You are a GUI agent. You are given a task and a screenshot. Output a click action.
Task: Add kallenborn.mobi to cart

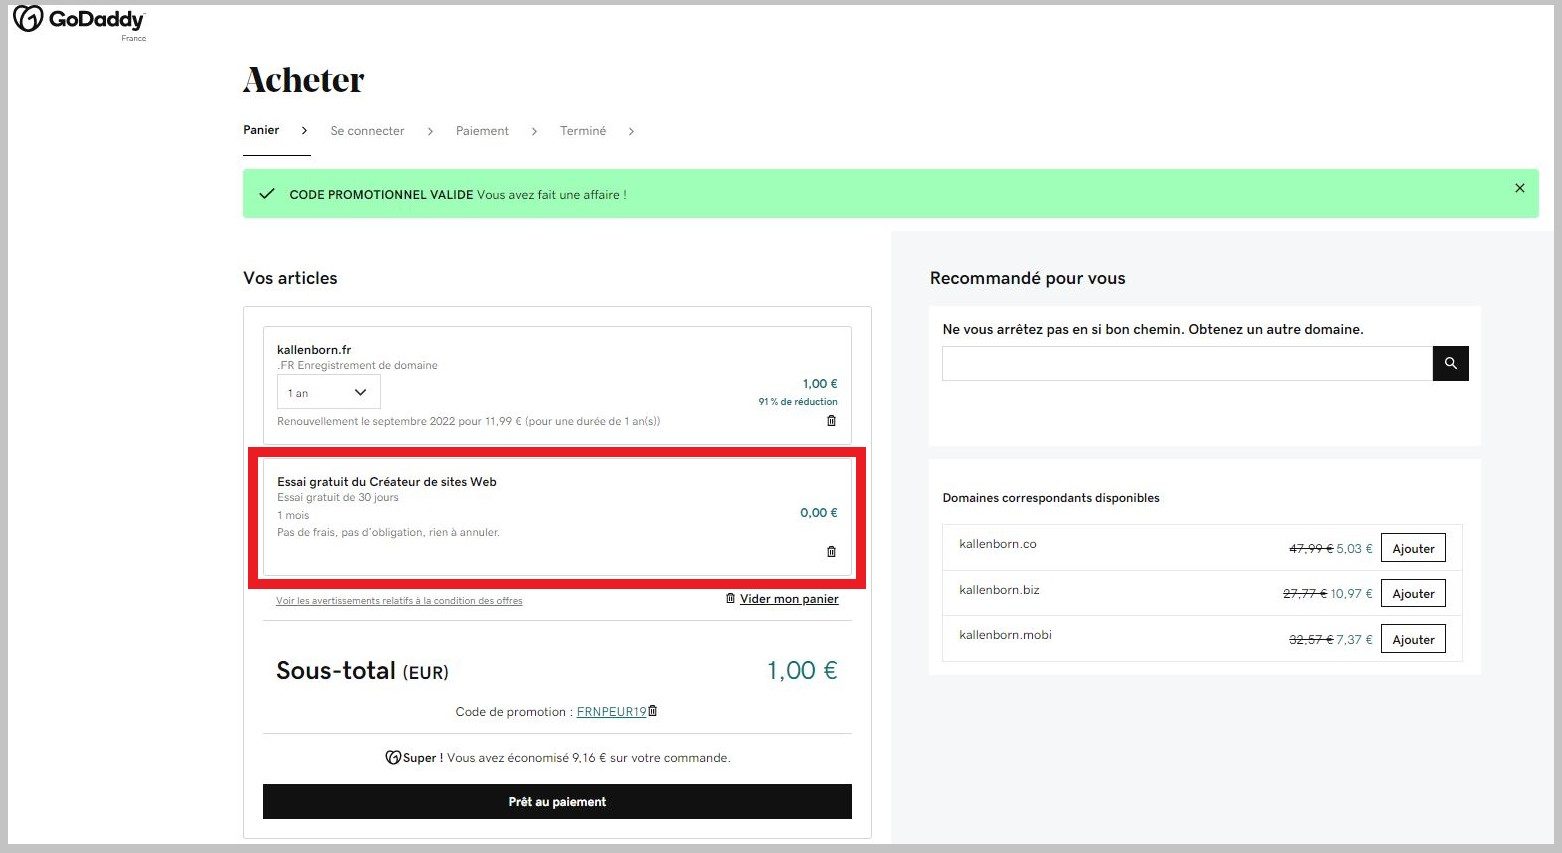(x=1413, y=639)
